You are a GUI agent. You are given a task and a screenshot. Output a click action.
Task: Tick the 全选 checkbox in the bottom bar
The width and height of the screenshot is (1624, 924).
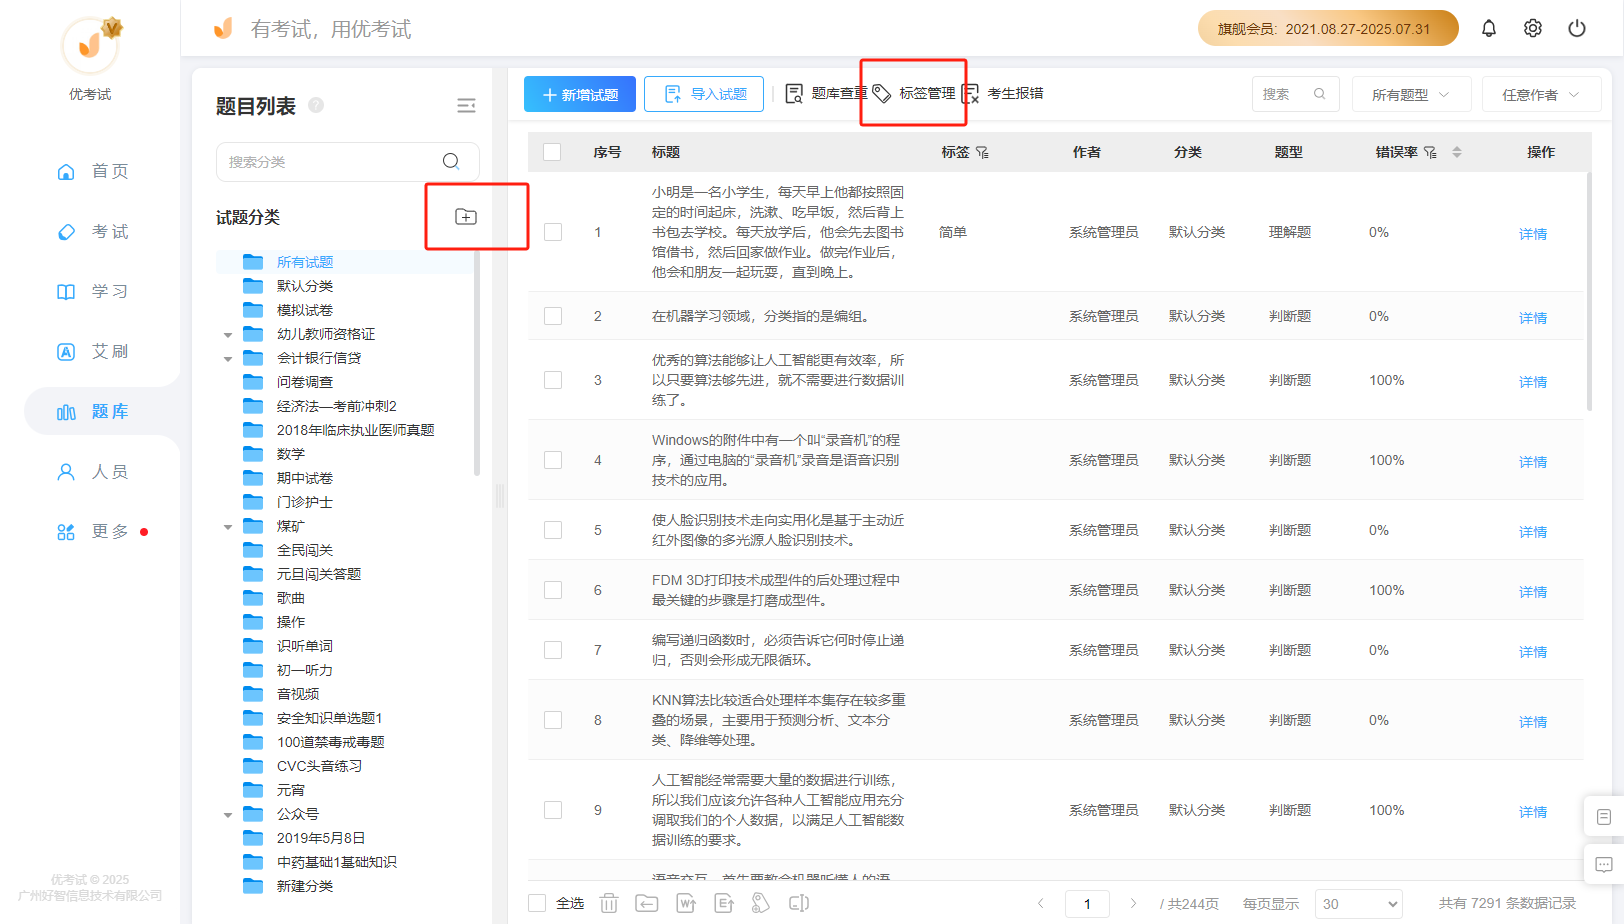(537, 903)
